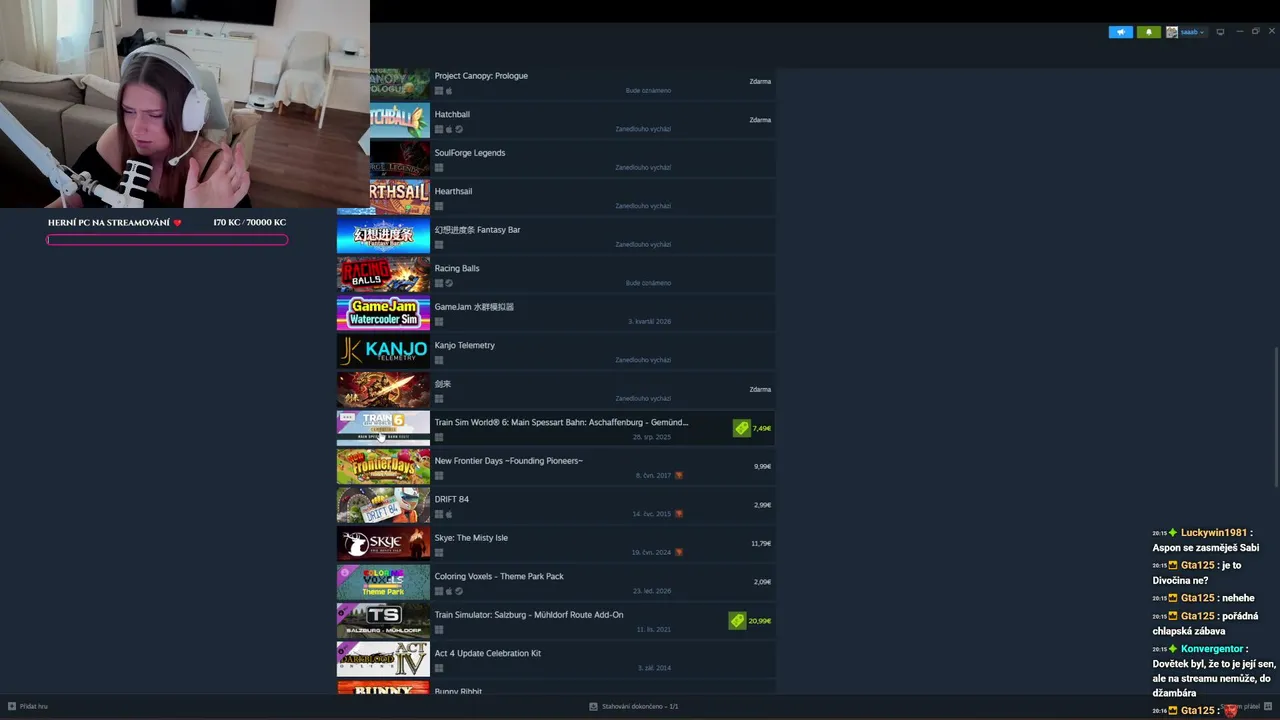Image resolution: width=1280 pixels, height=720 pixels.
Task: Expand the saaab account dropdown
Action: 1192,32
